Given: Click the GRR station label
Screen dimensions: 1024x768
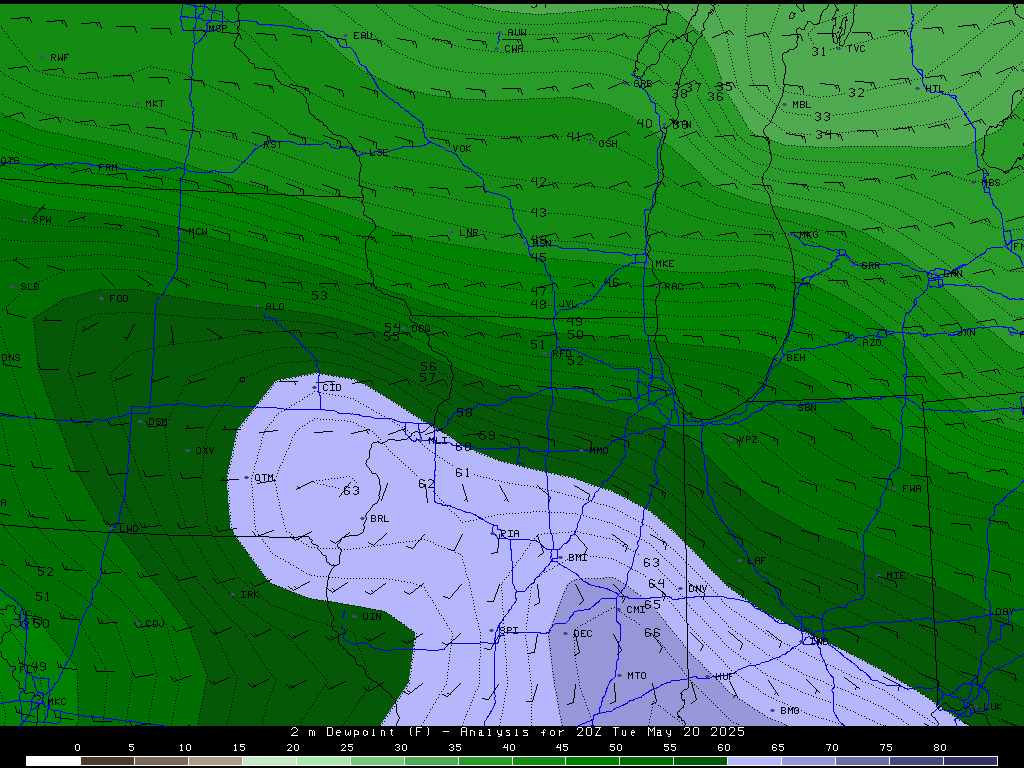Looking at the screenshot, I should (x=871, y=266).
